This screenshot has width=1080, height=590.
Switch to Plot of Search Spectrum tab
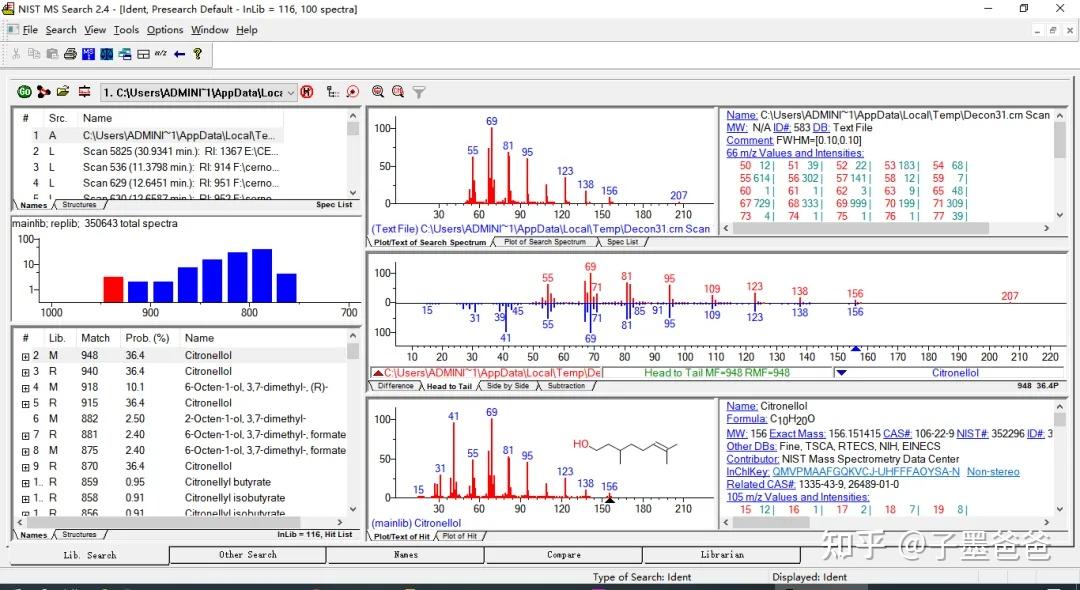pyautogui.click(x=545, y=242)
